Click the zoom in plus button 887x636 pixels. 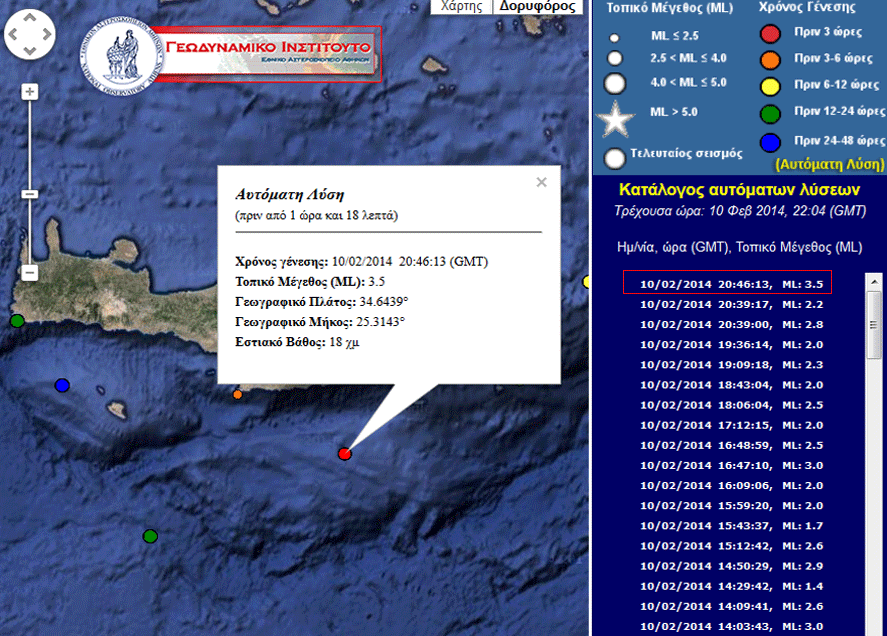tap(30, 92)
